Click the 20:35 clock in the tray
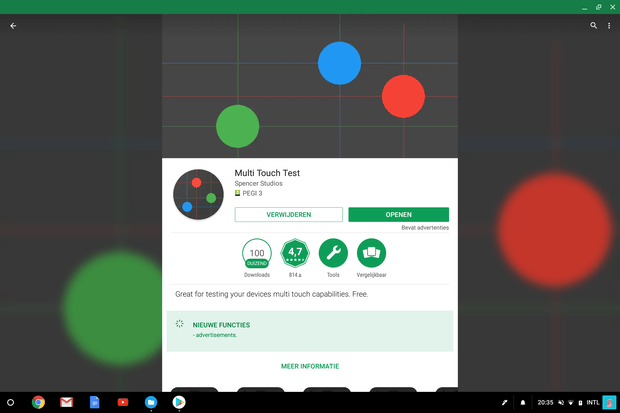Viewport: 620px width, 413px height. [x=545, y=403]
